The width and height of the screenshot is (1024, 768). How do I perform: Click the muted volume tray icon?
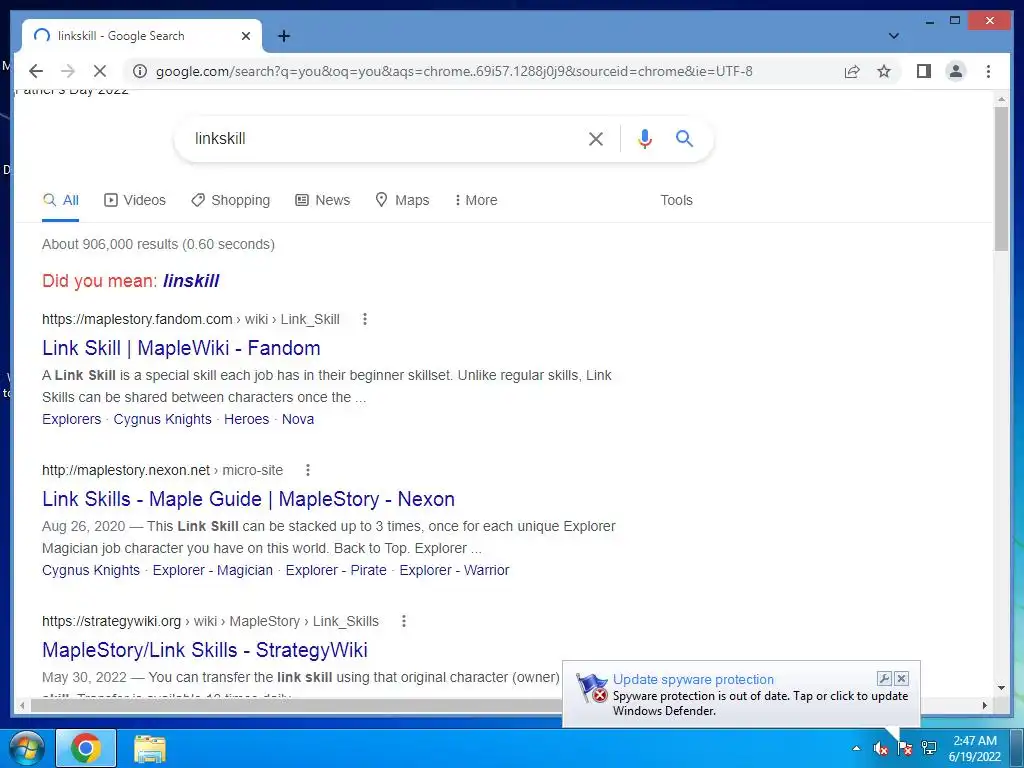(881, 748)
